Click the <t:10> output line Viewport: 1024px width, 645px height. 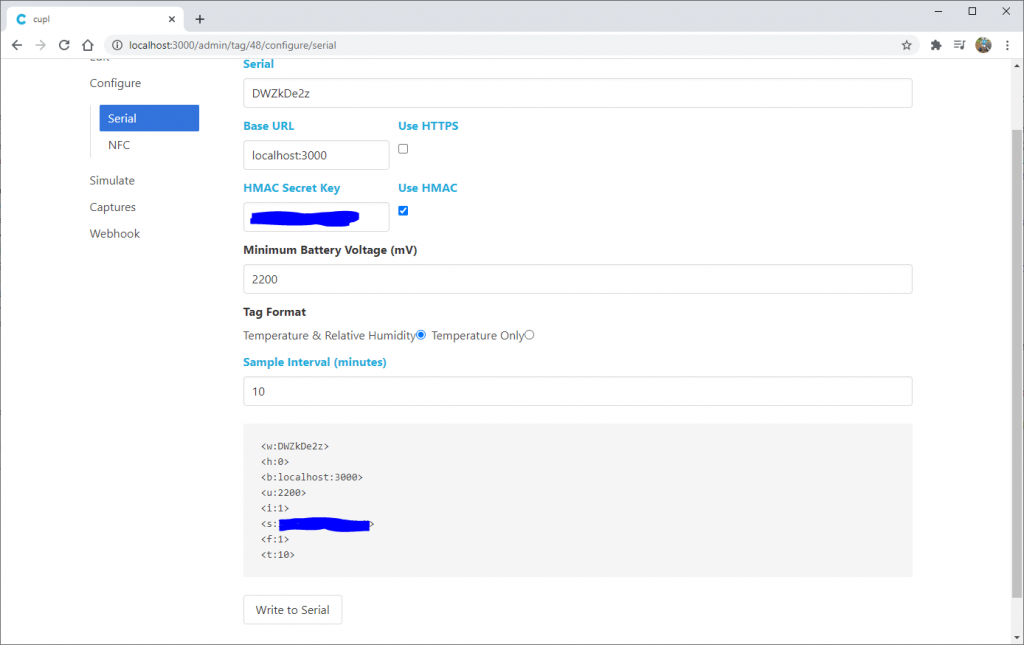tap(278, 555)
